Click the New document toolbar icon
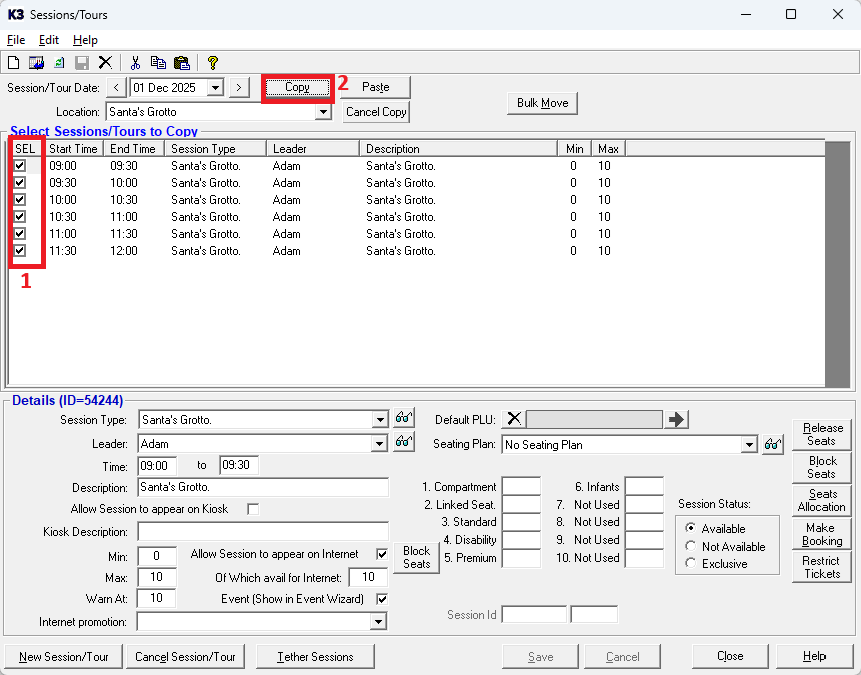The image size is (861, 675). point(14,62)
